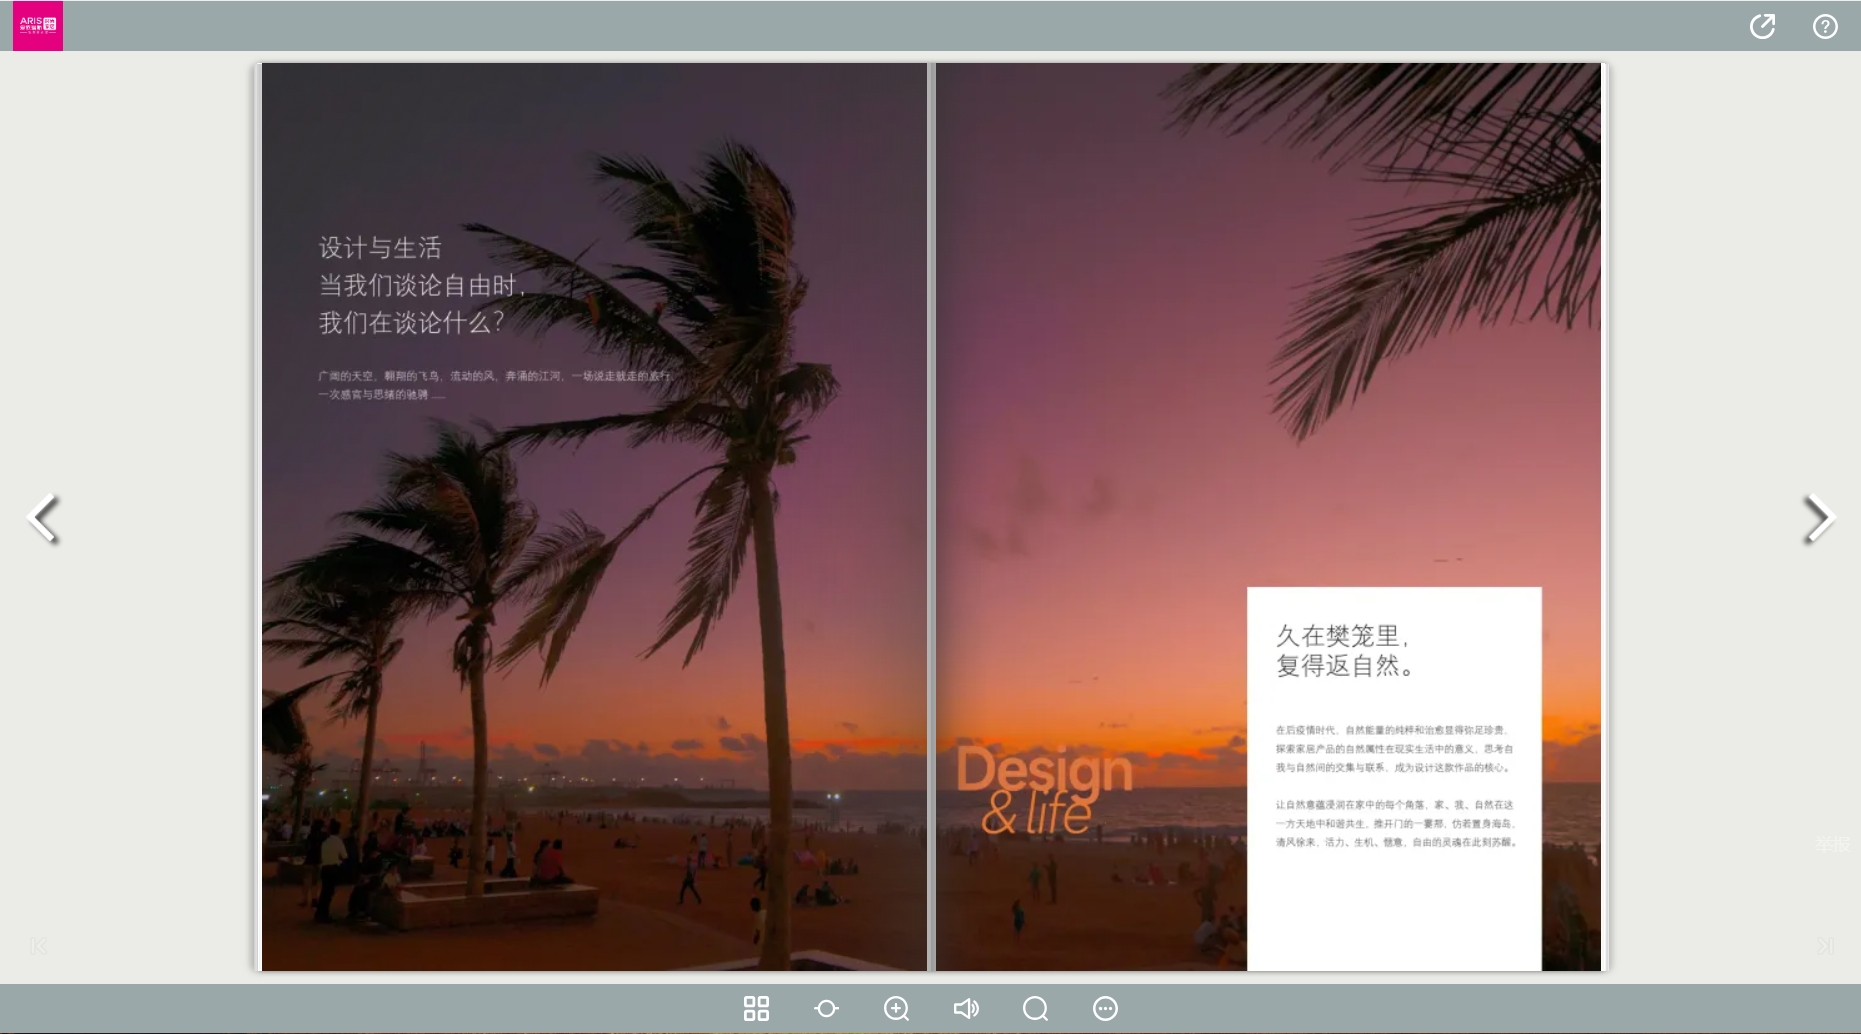Screen dimensions: 1861x1034
Task: Open the thumbnails grid view
Action: pyautogui.click(x=757, y=1008)
